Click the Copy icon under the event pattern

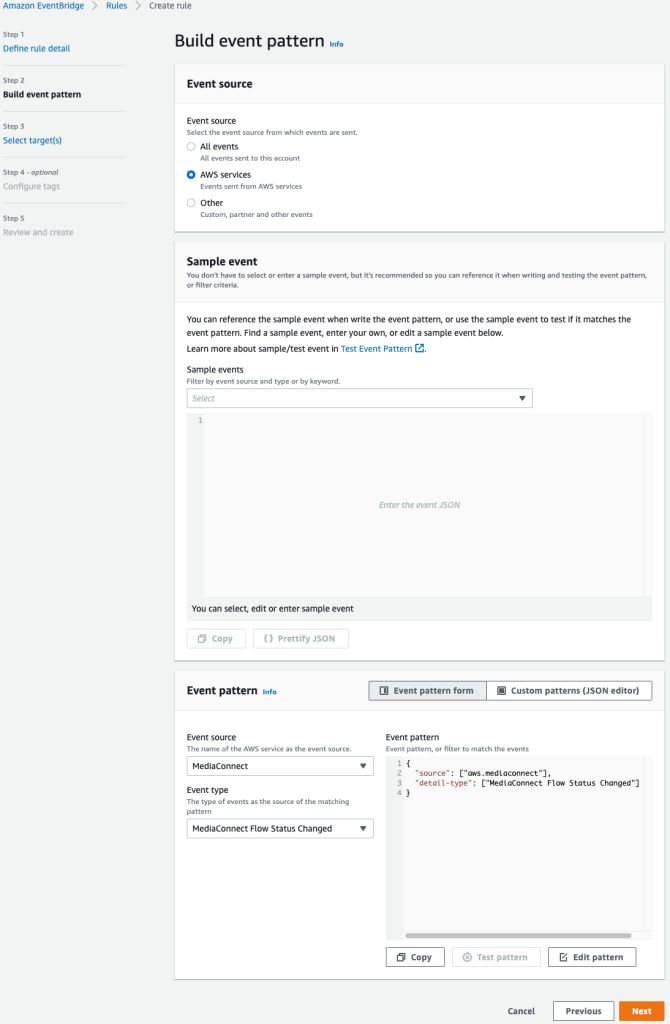coord(400,956)
